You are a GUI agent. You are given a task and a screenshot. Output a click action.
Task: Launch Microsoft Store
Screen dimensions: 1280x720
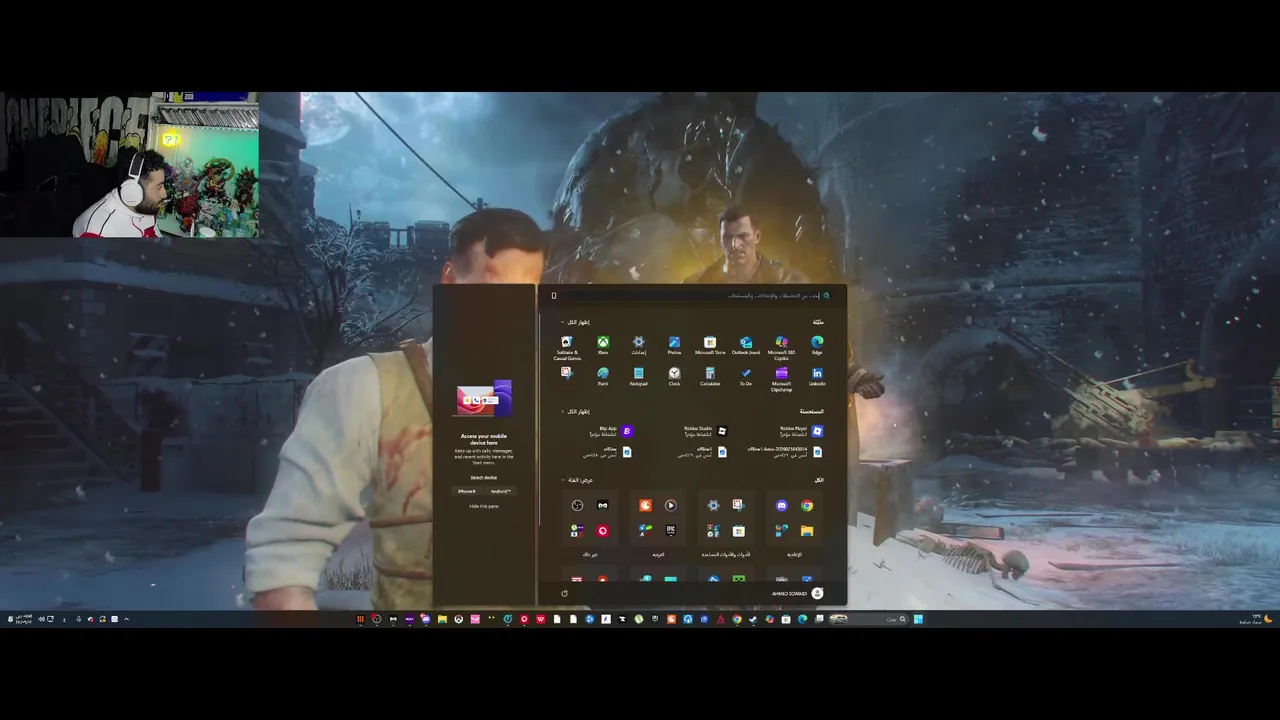710,345
